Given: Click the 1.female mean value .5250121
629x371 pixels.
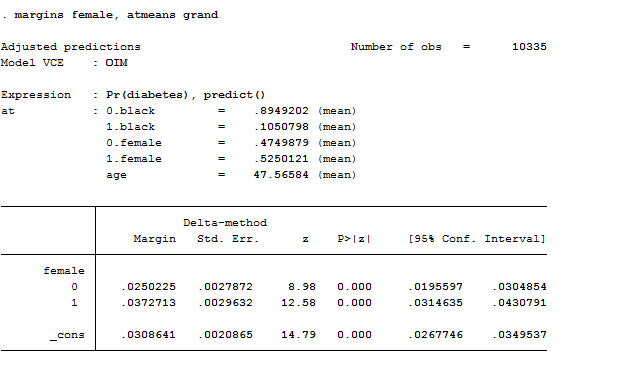Looking at the screenshot, I should point(281,159).
